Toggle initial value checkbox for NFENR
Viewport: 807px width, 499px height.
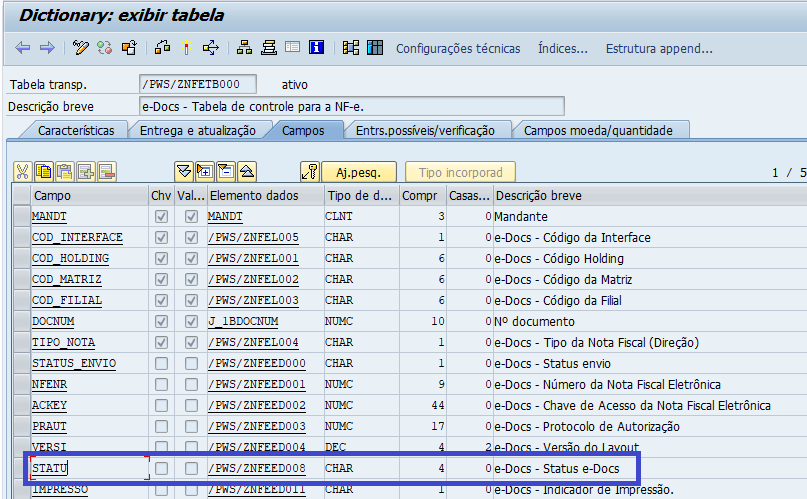coord(191,384)
